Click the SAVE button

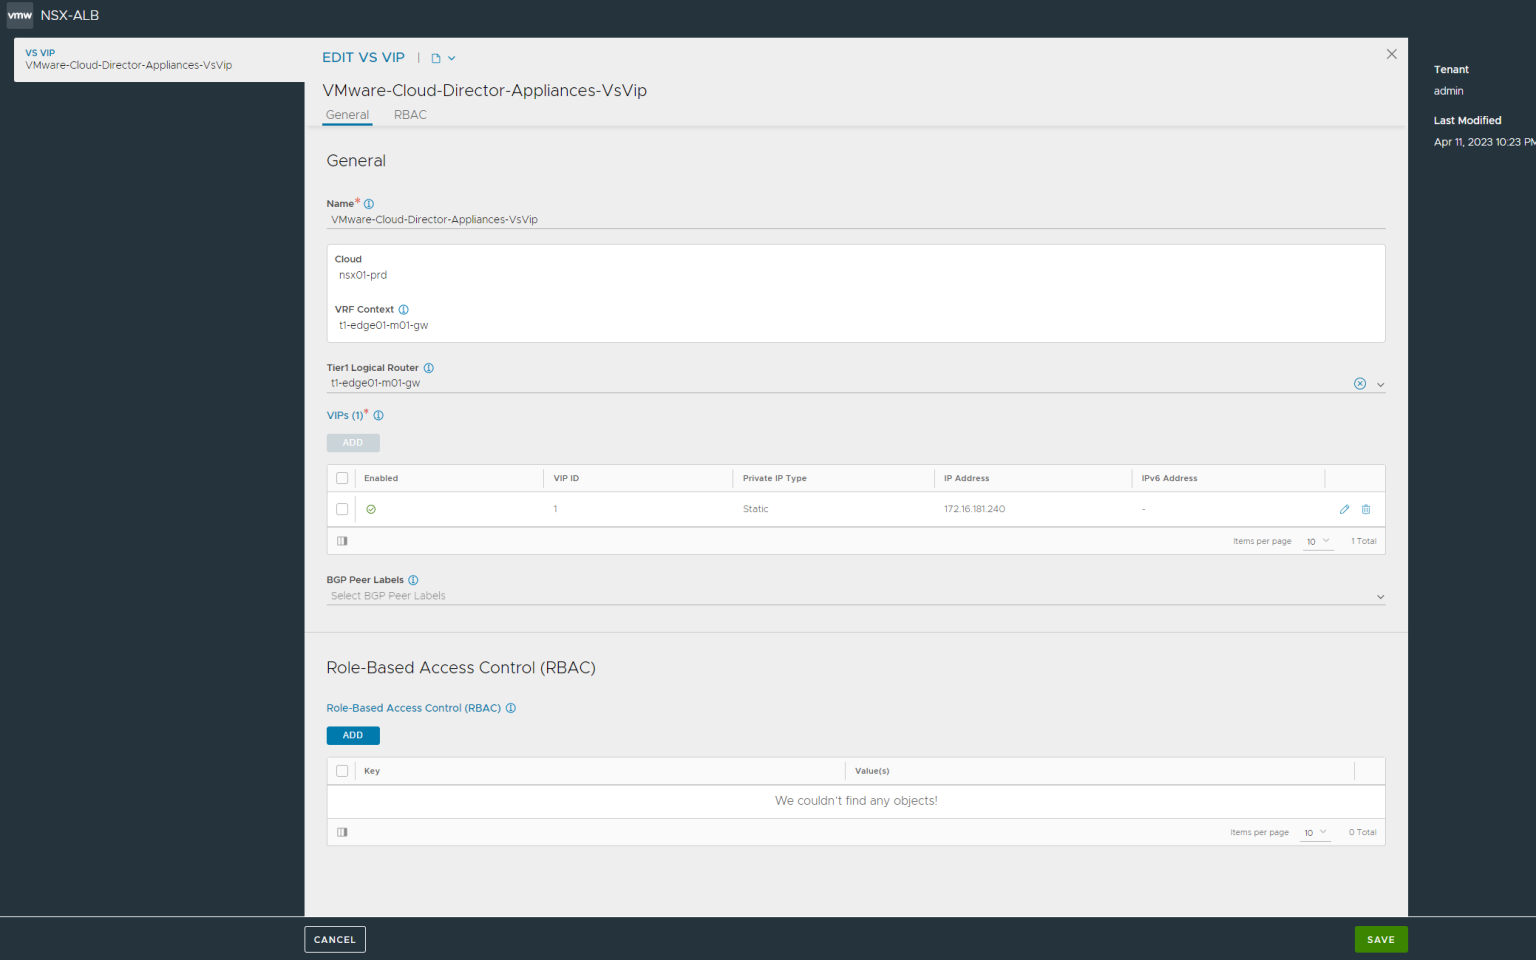pyautogui.click(x=1381, y=939)
